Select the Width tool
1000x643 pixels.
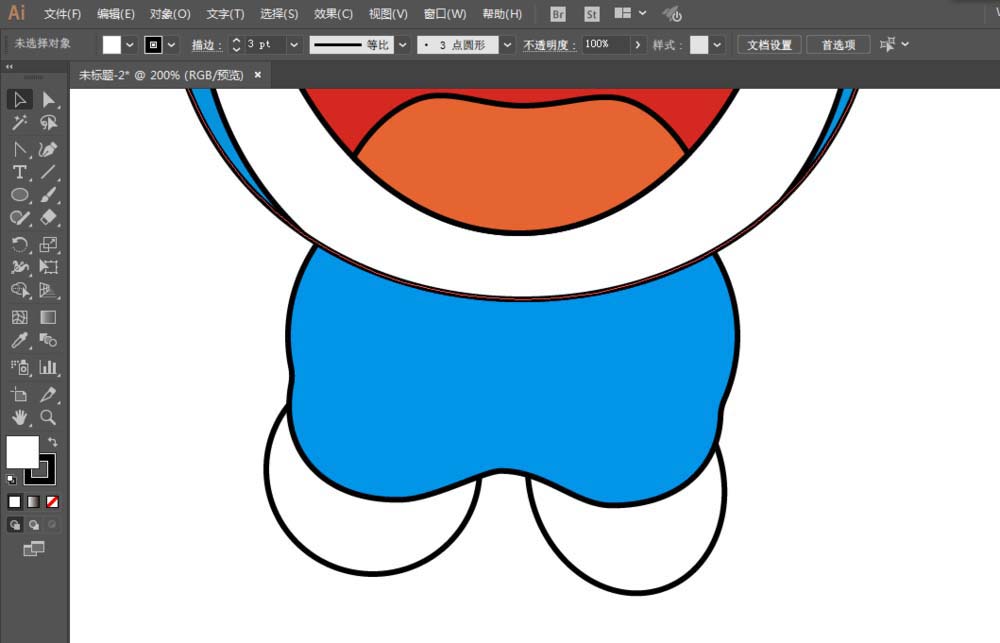tap(20, 267)
